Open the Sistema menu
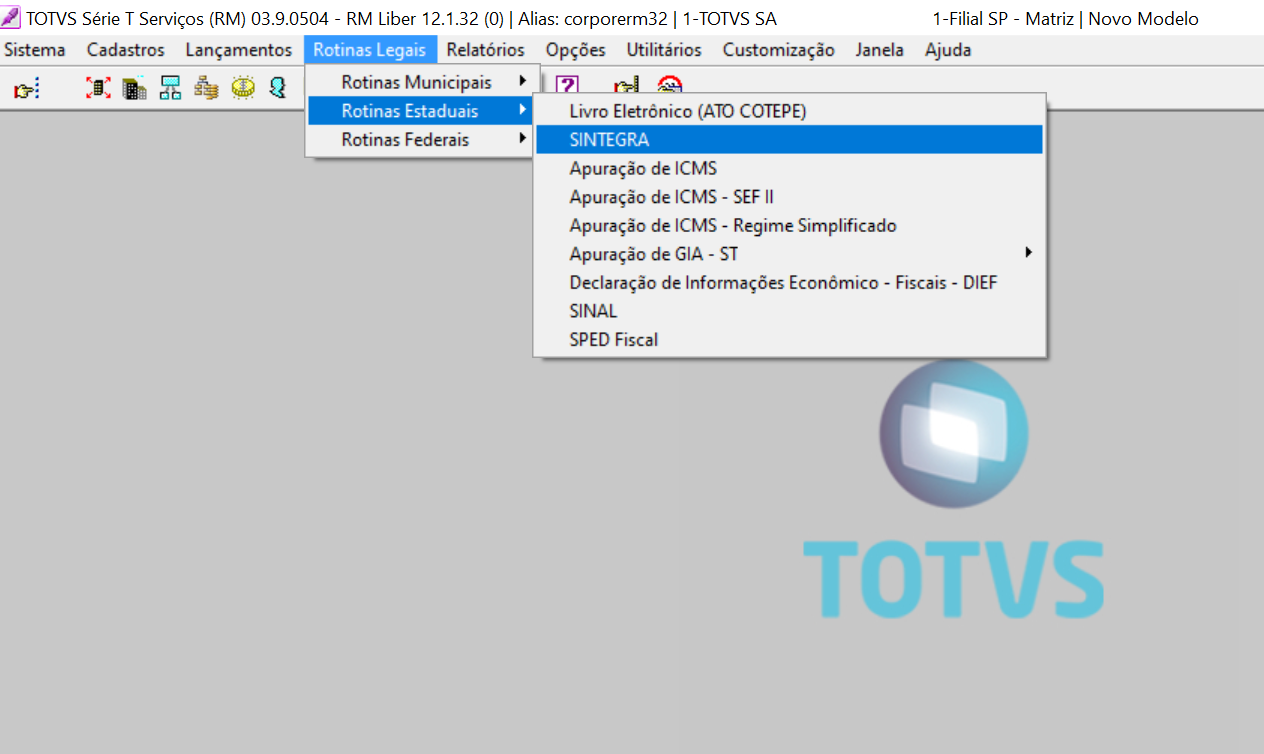 (x=35, y=50)
